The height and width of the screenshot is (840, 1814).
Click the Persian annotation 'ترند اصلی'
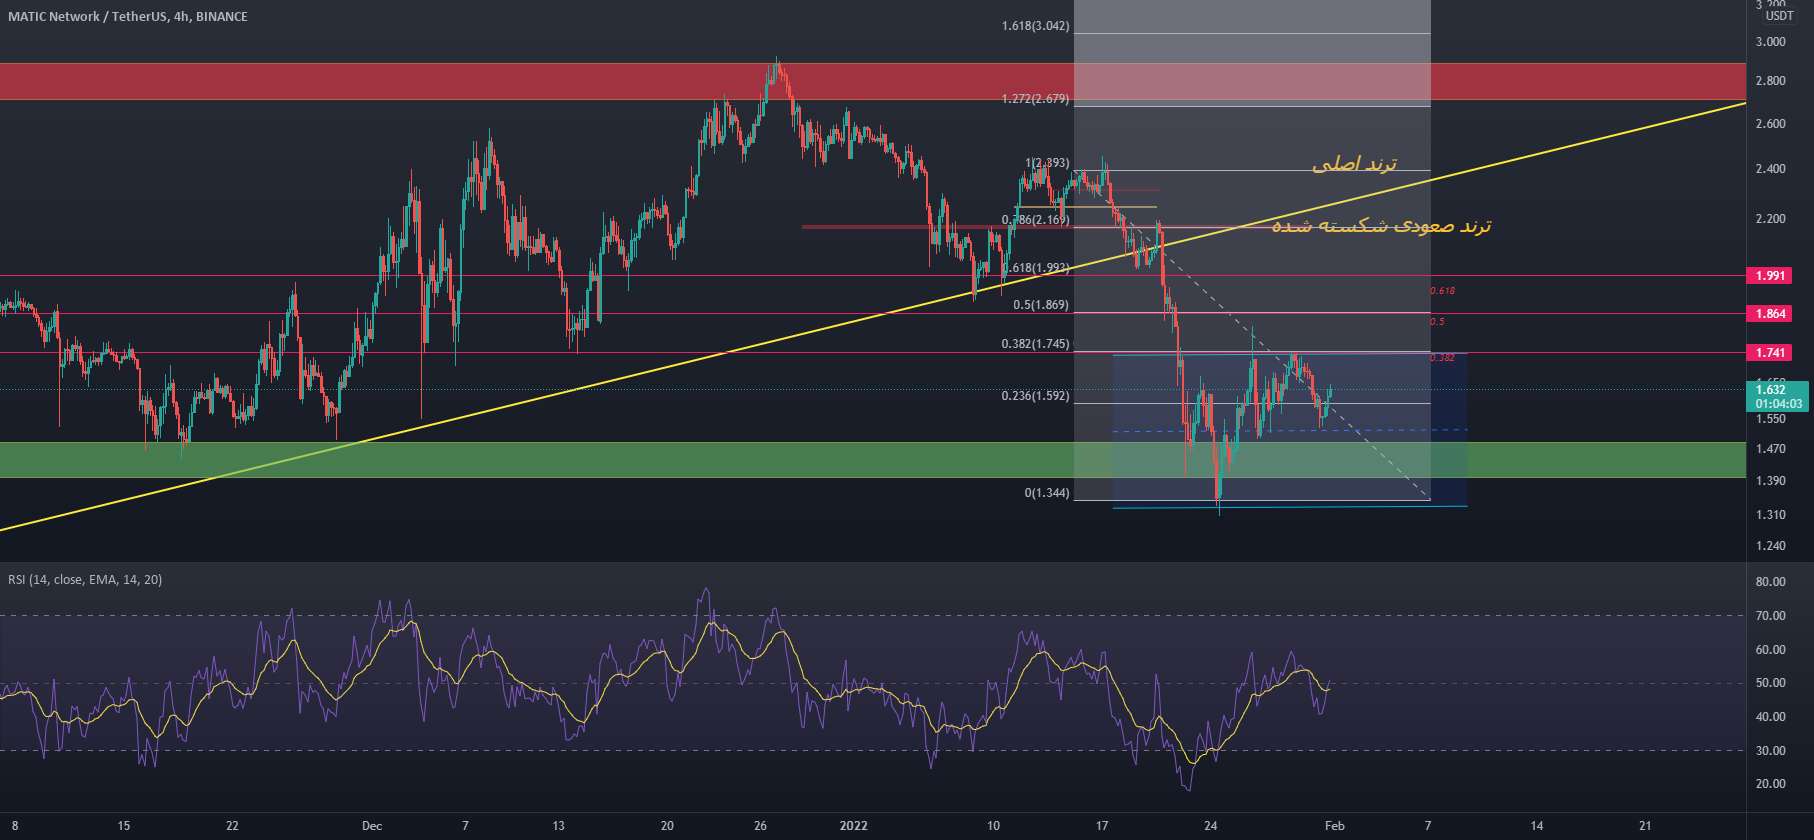1354,163
